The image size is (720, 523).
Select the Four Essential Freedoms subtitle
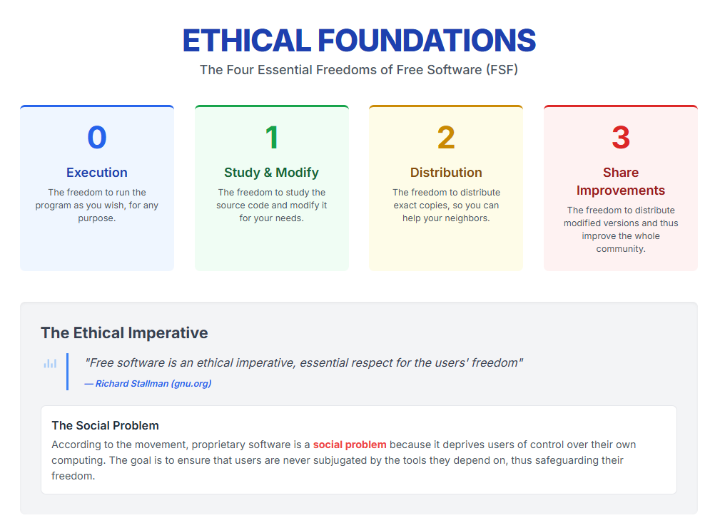tap(359, 70)
